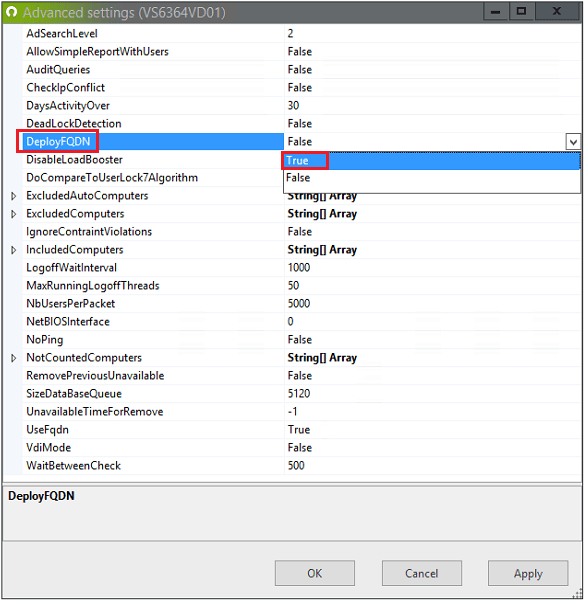Edit the AdSearchLevel value field
The height and width of the screenshot is (600, 584).
[432, 34]
